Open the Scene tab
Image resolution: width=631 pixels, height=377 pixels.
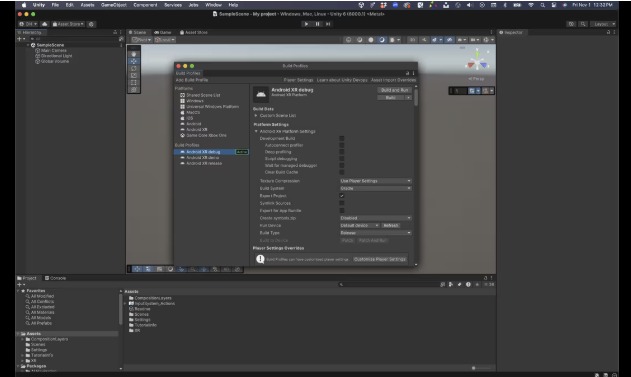(137, 32)
